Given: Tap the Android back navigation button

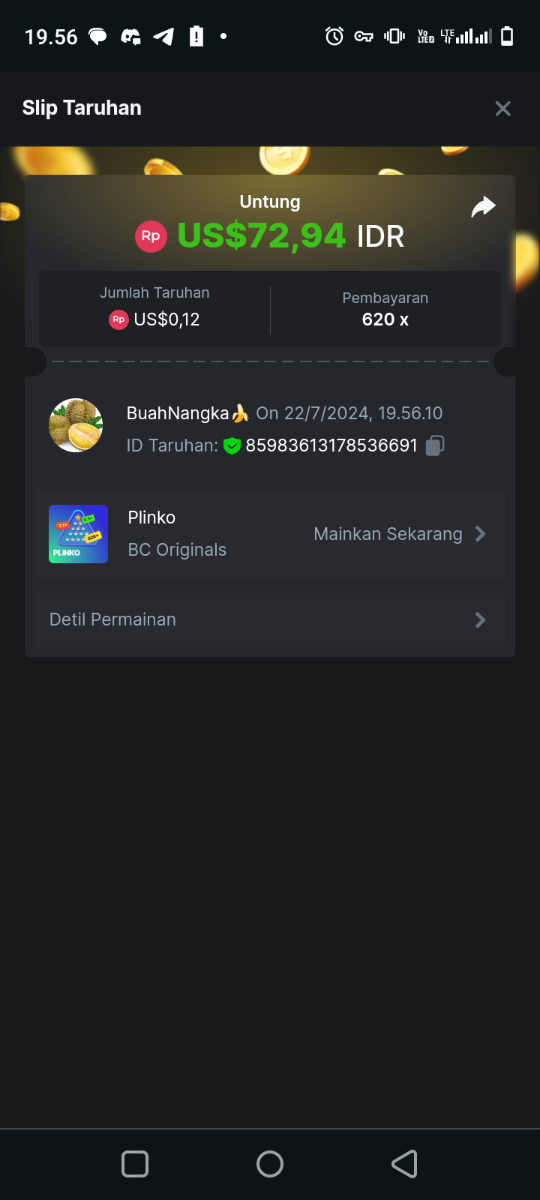Looking at the screenshot, I should tap(404, 1164).
